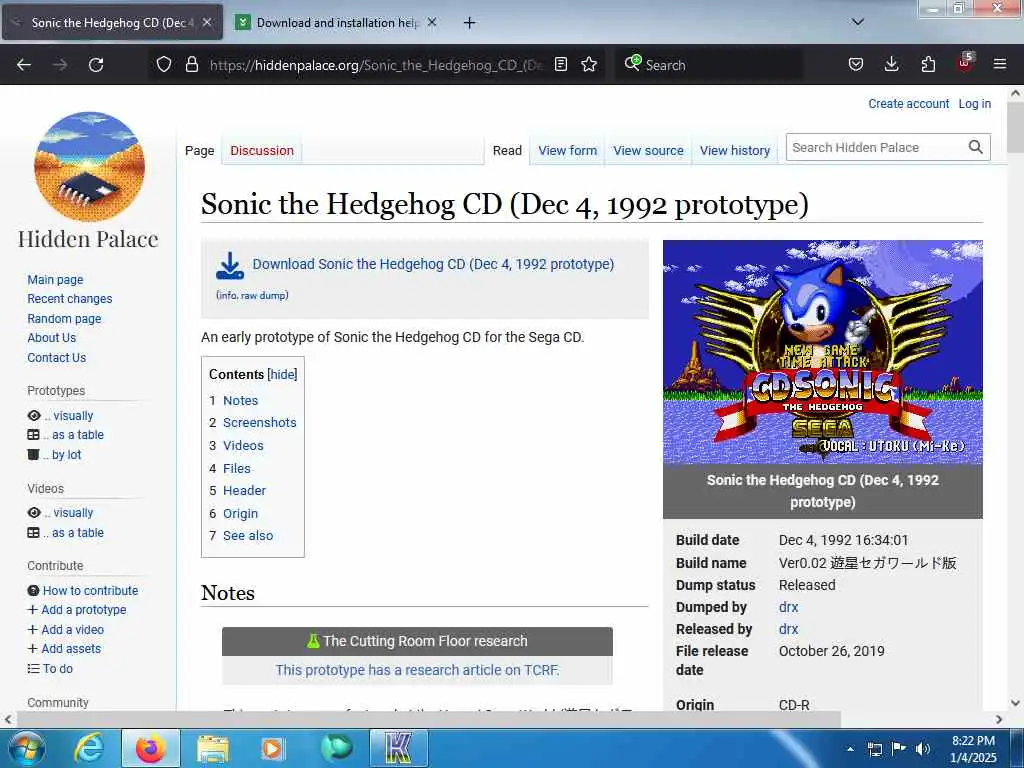The width and height of the screenshot is (1024, 768).
Task: Open the Windows Start button
Action: point(26,749)
